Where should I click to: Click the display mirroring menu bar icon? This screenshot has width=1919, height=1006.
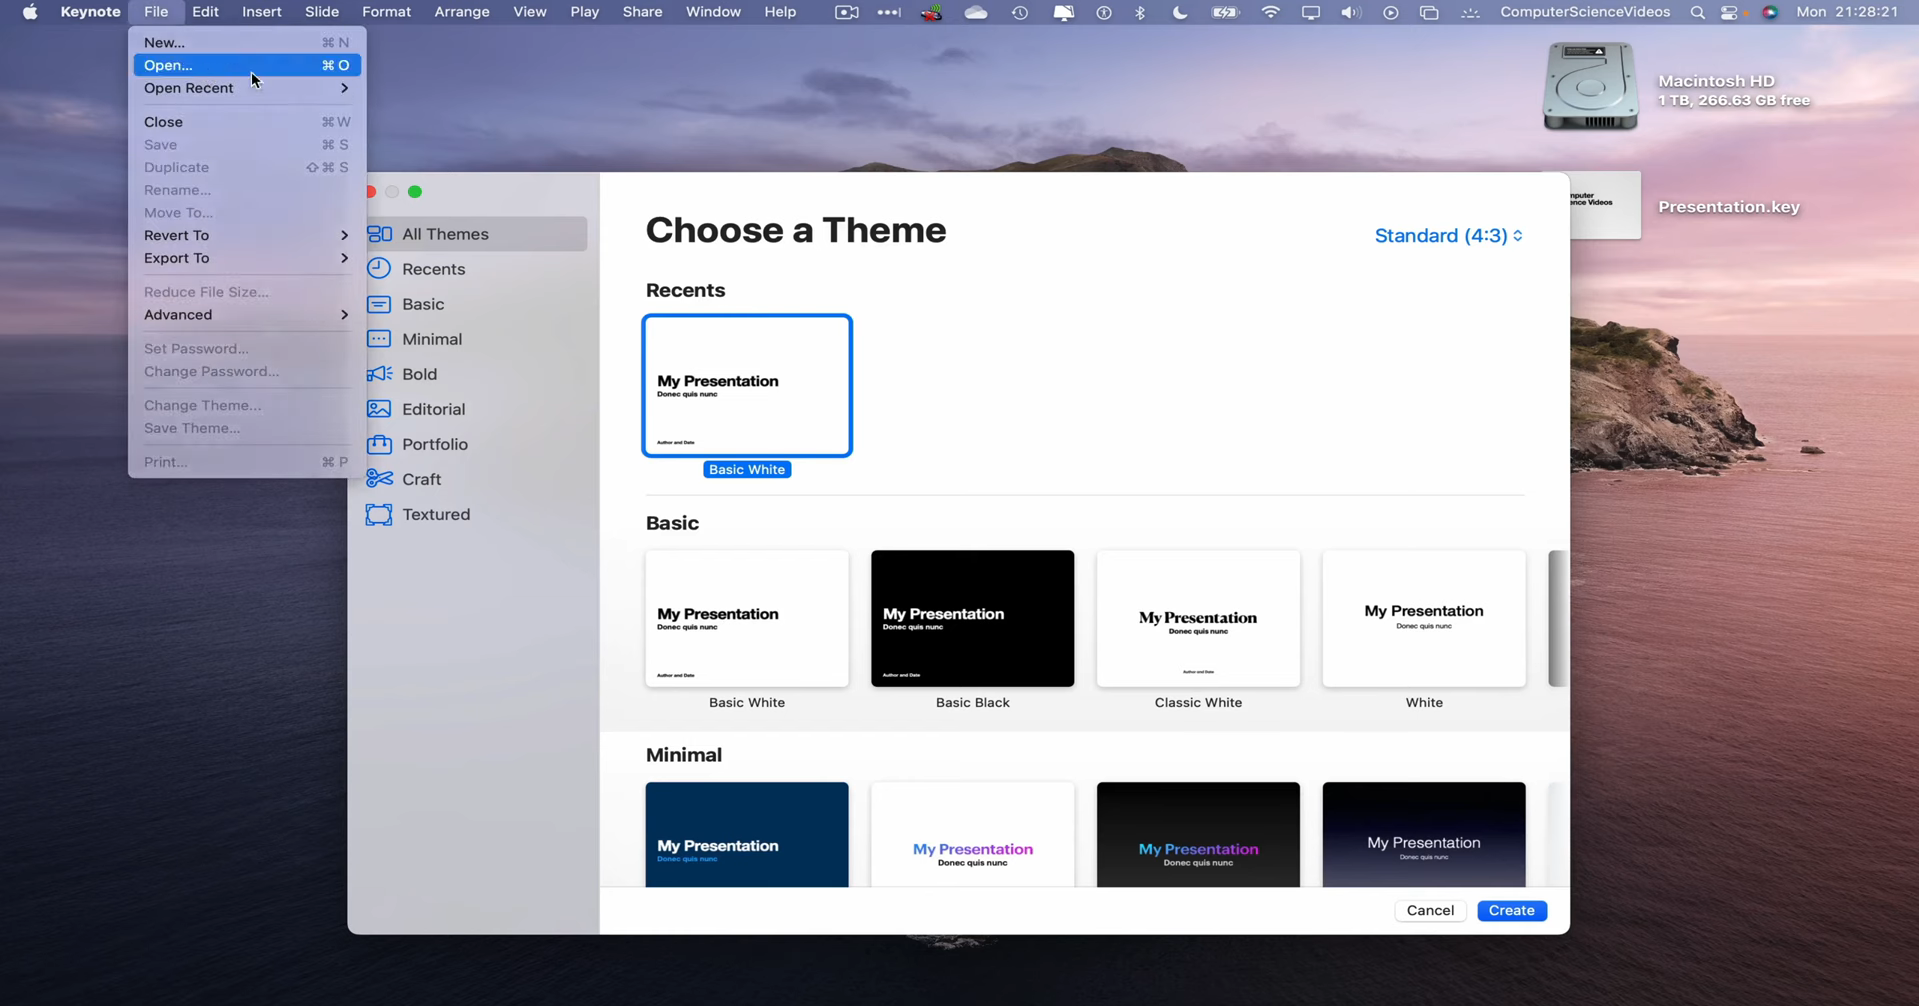(x=1310, y=12)
